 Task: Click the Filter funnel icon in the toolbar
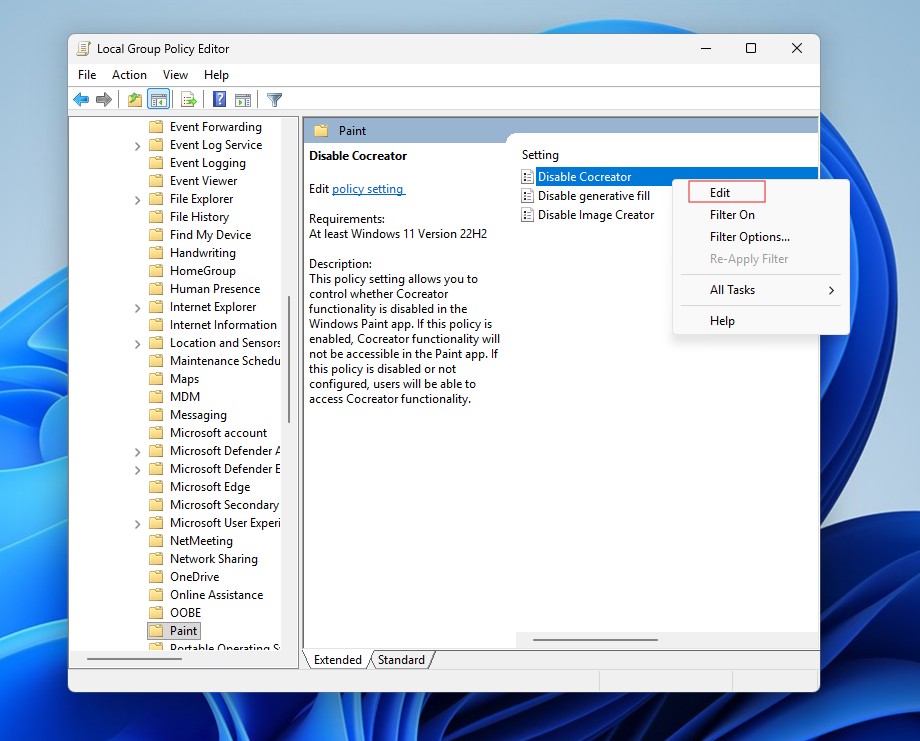pos(274,99)
